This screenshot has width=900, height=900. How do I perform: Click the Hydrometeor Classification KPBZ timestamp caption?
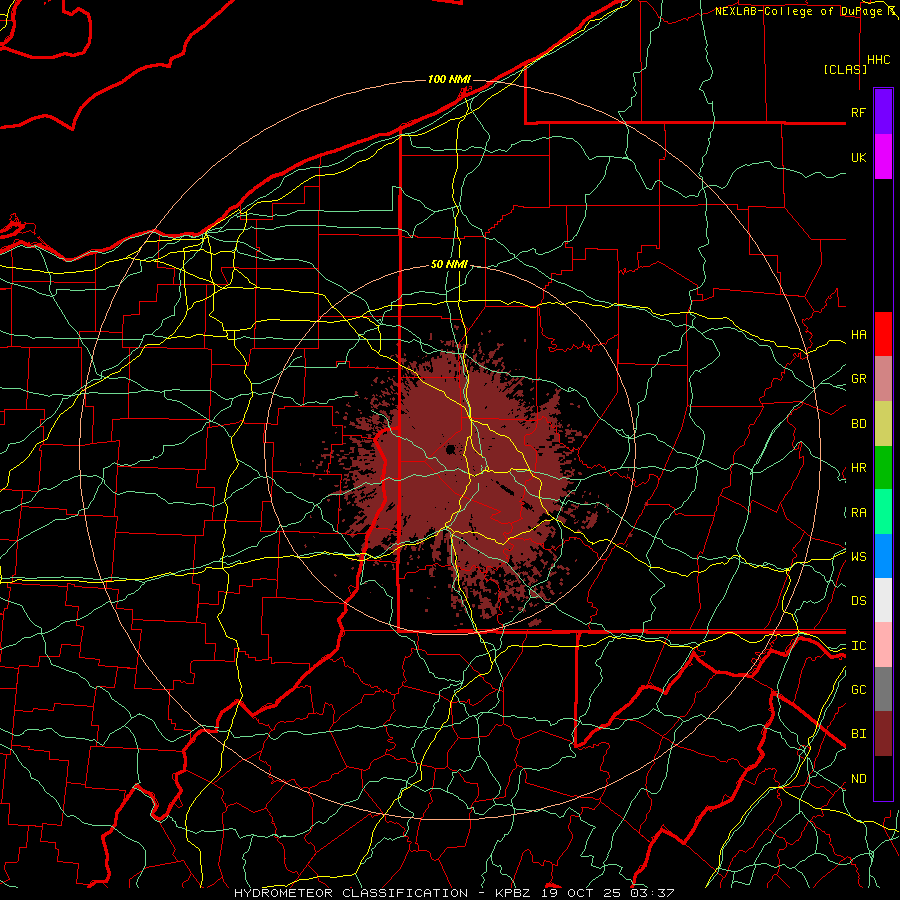click(453, 893)
